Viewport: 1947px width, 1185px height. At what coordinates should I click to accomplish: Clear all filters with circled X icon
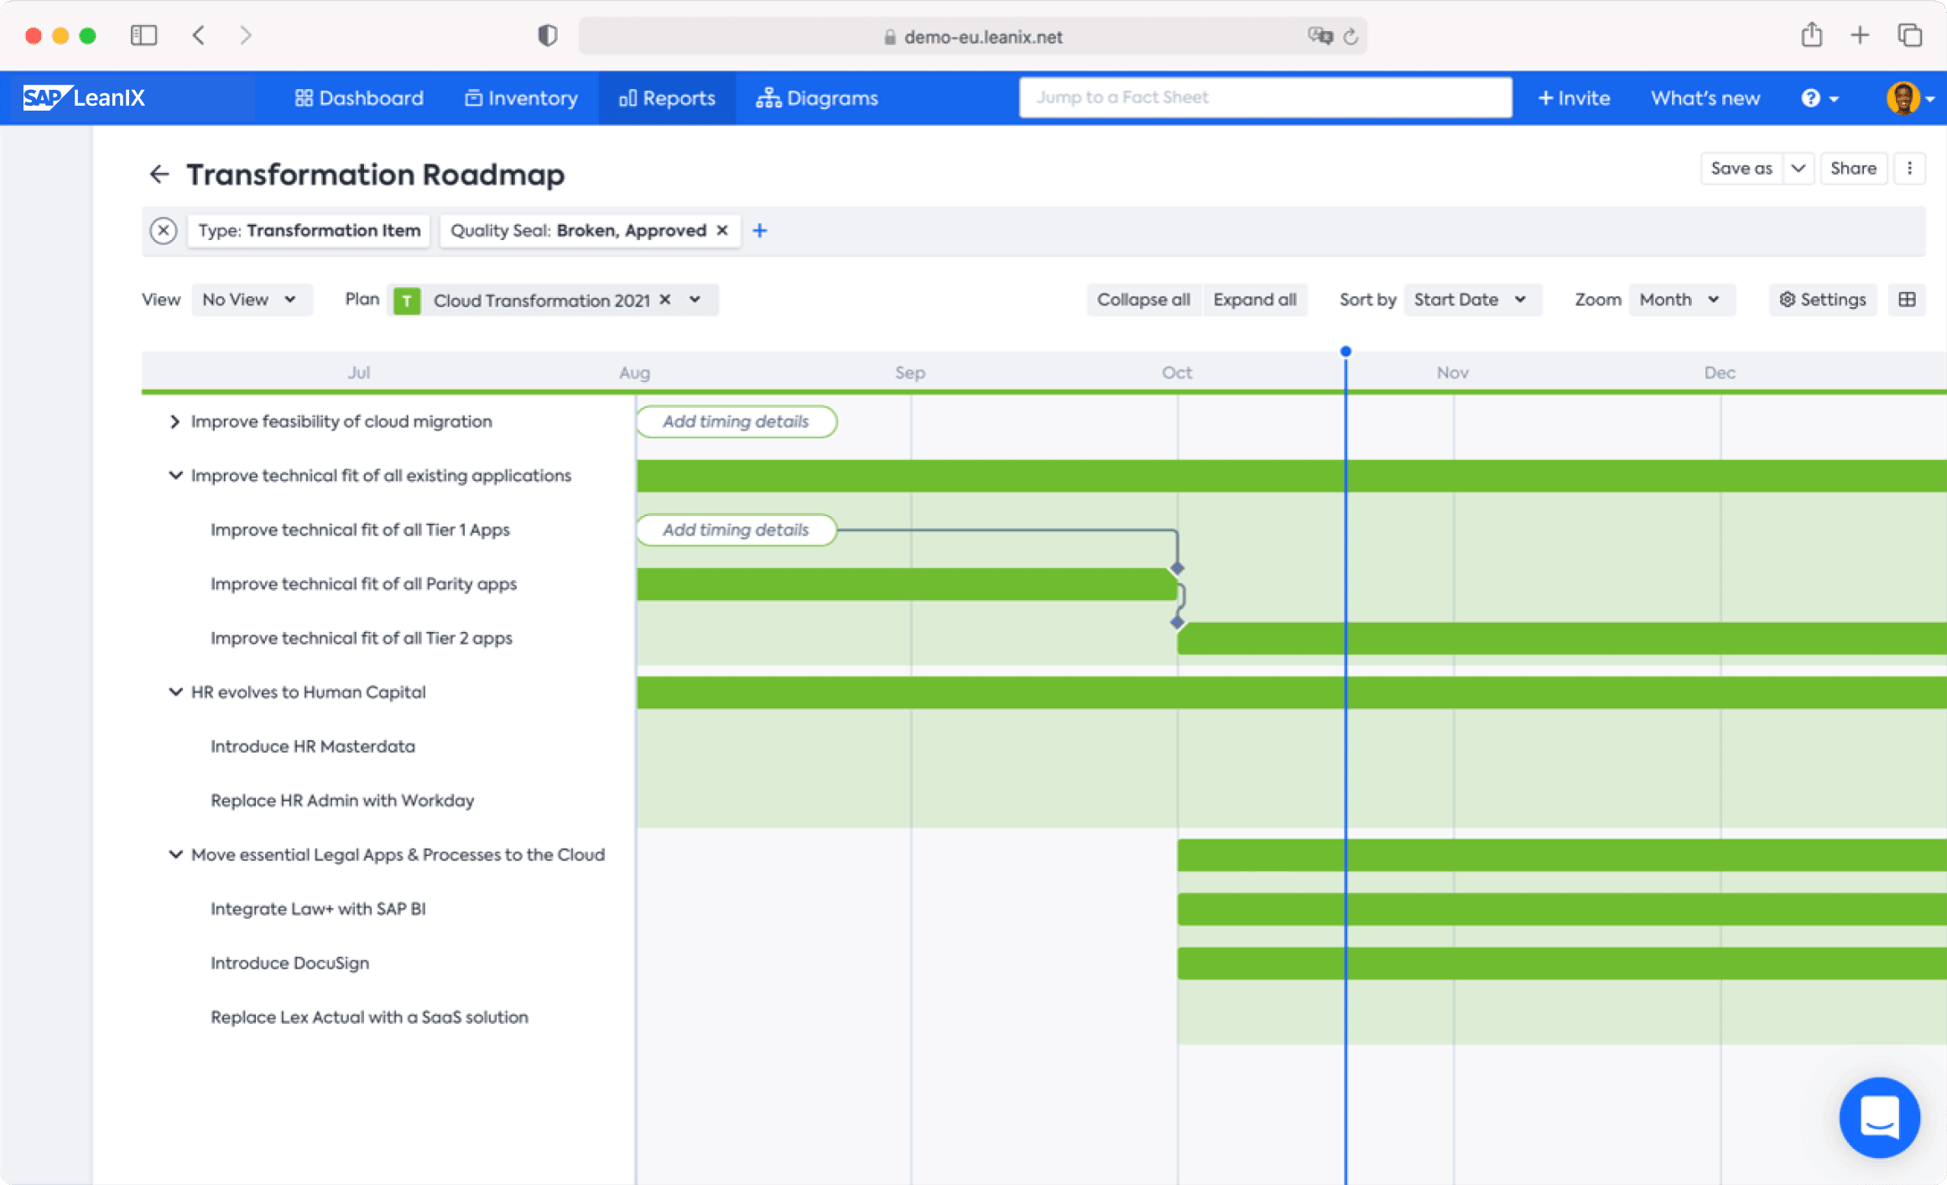click(x=163, y=230)
